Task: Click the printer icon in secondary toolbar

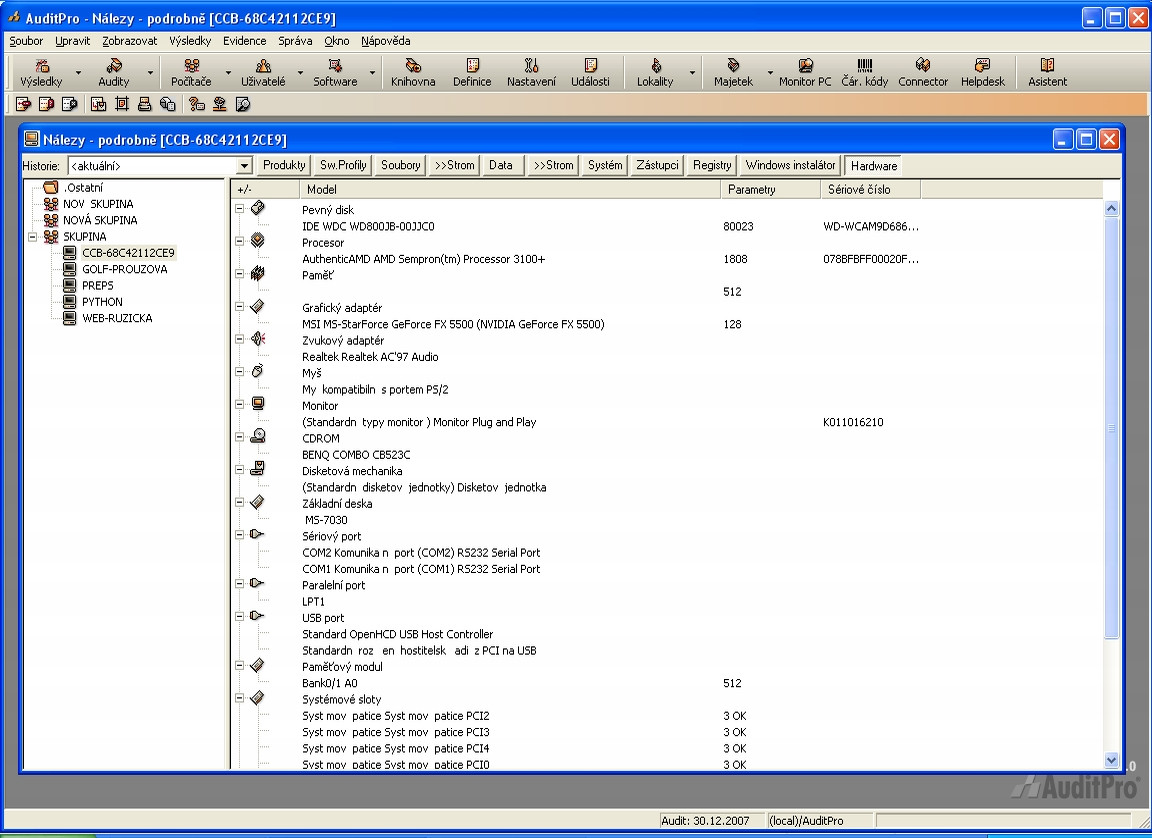Action: click(145, 104)
